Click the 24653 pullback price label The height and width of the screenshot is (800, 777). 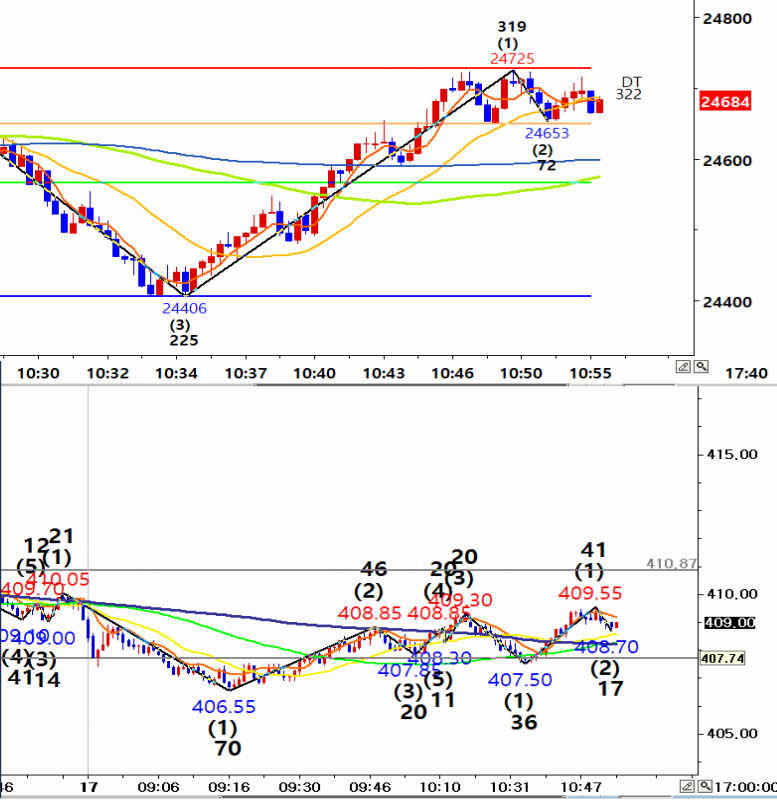click(546, 132)
